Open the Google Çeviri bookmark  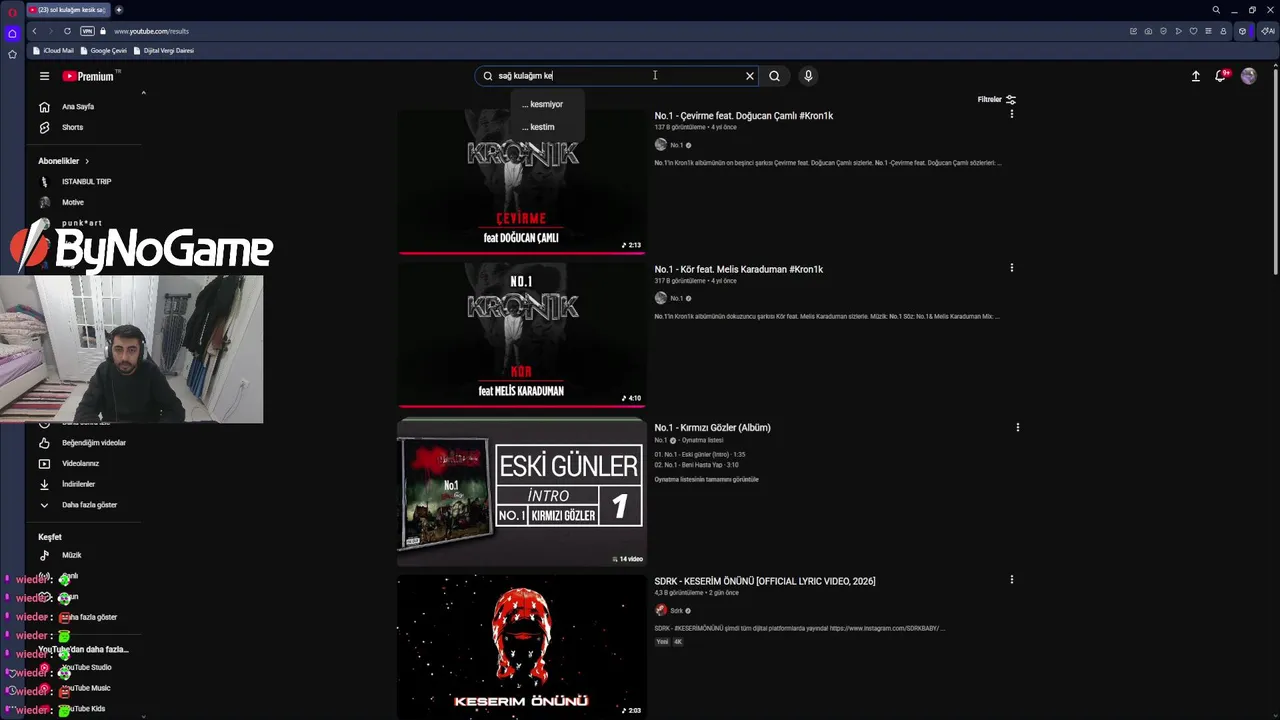104,51
